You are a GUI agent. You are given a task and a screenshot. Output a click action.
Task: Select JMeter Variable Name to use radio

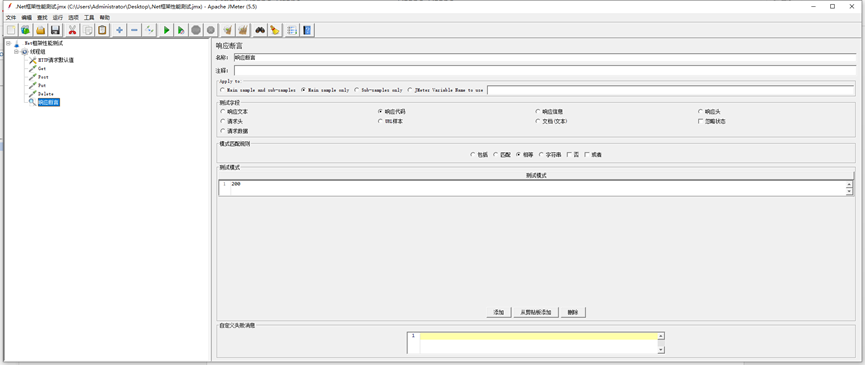410,90
